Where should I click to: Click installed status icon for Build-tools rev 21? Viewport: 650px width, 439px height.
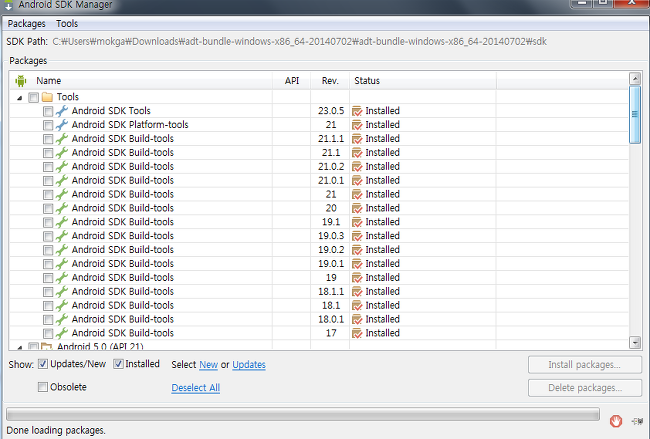[x=357, y=194]
